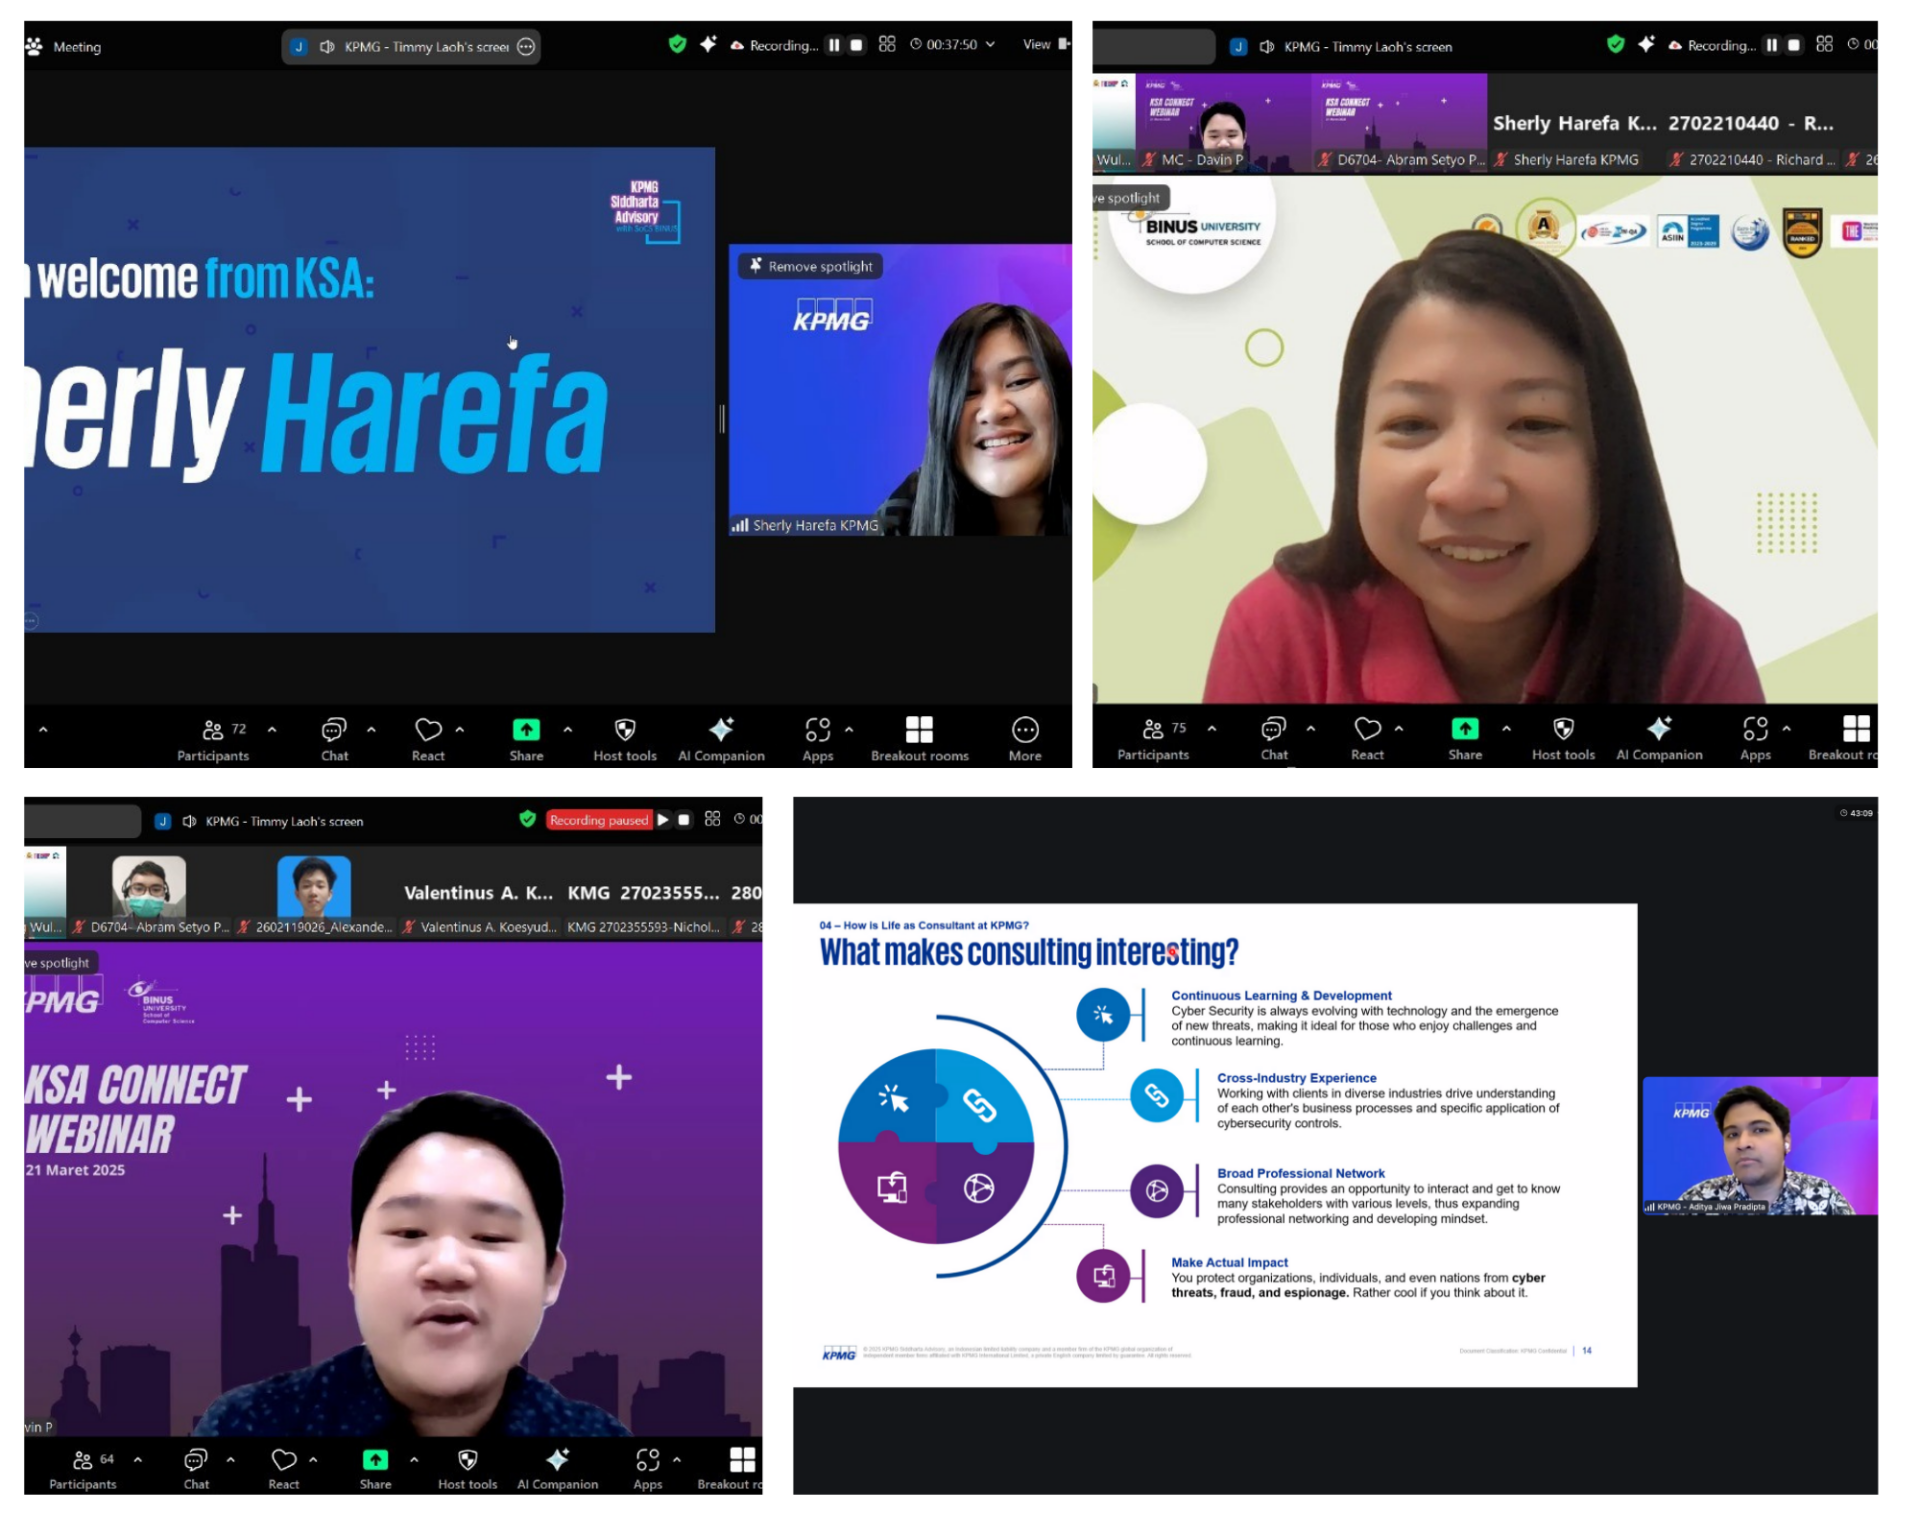Click the red Recording paused indicator

point(598,820)
